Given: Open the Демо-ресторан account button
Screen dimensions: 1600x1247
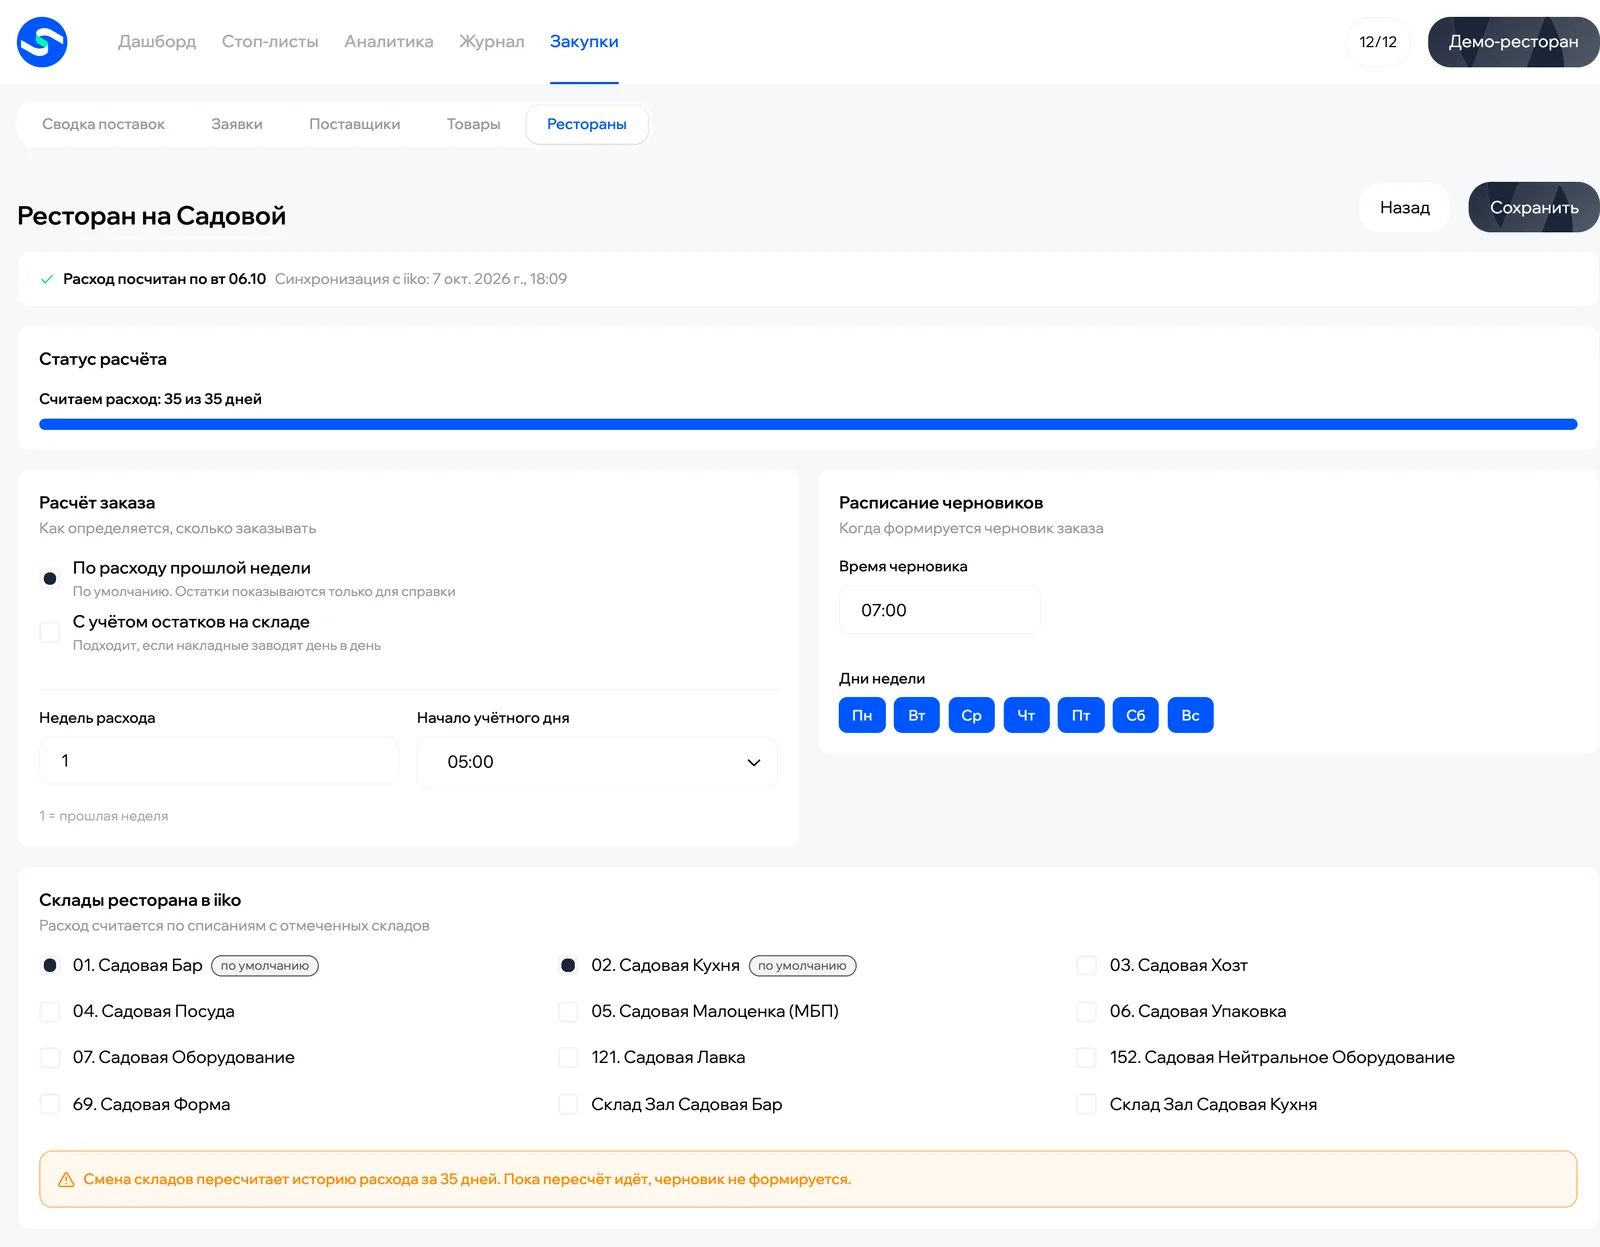Looking at the screenshot, I should (1514, 42).
